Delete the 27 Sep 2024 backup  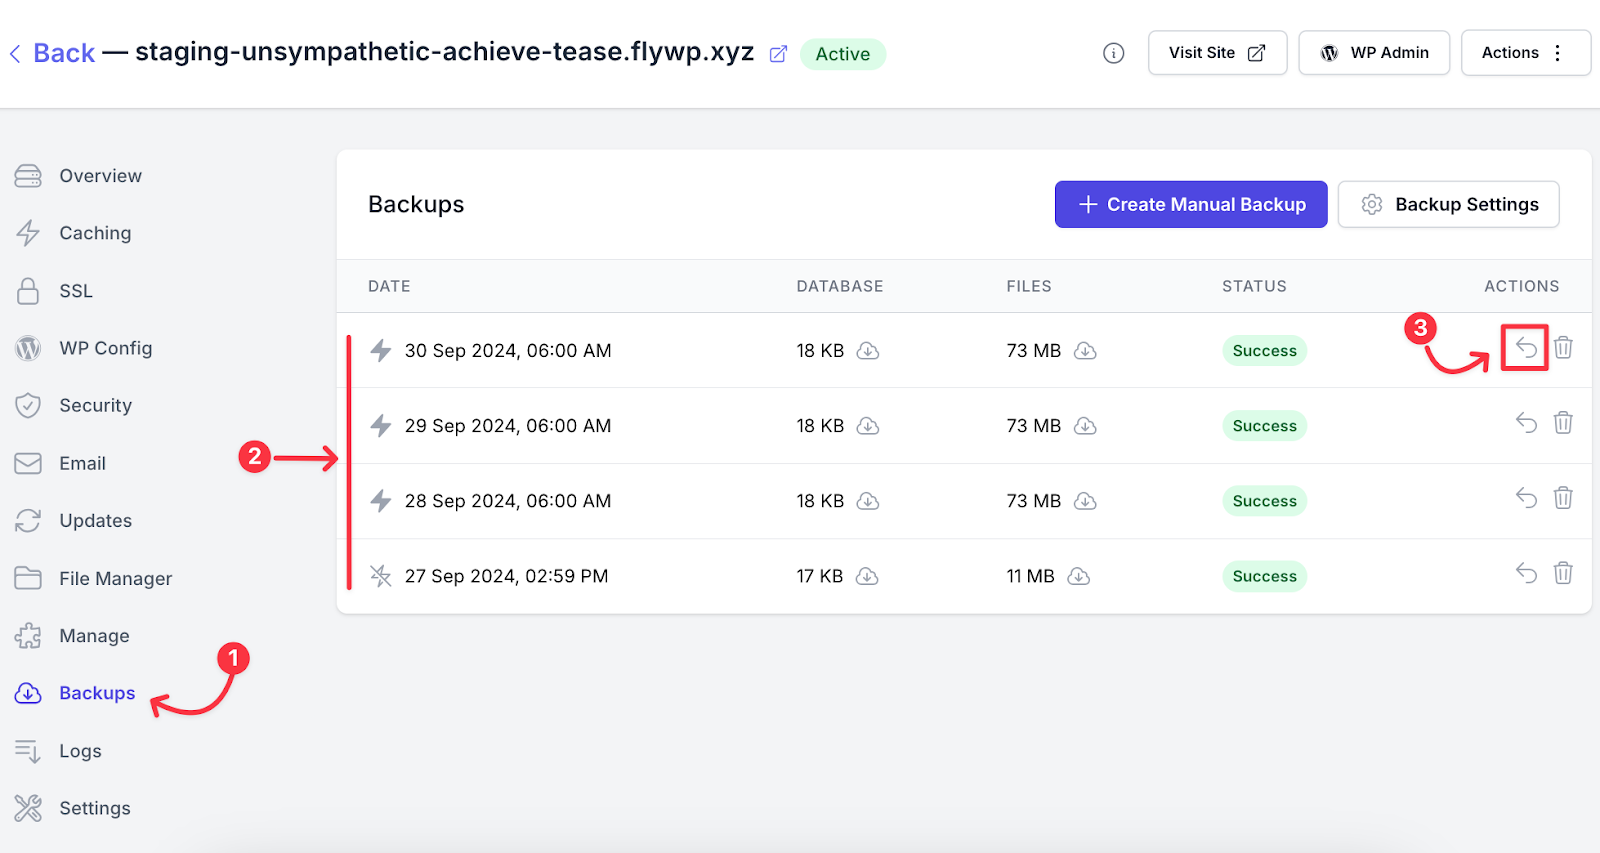tap(1563, 573)
